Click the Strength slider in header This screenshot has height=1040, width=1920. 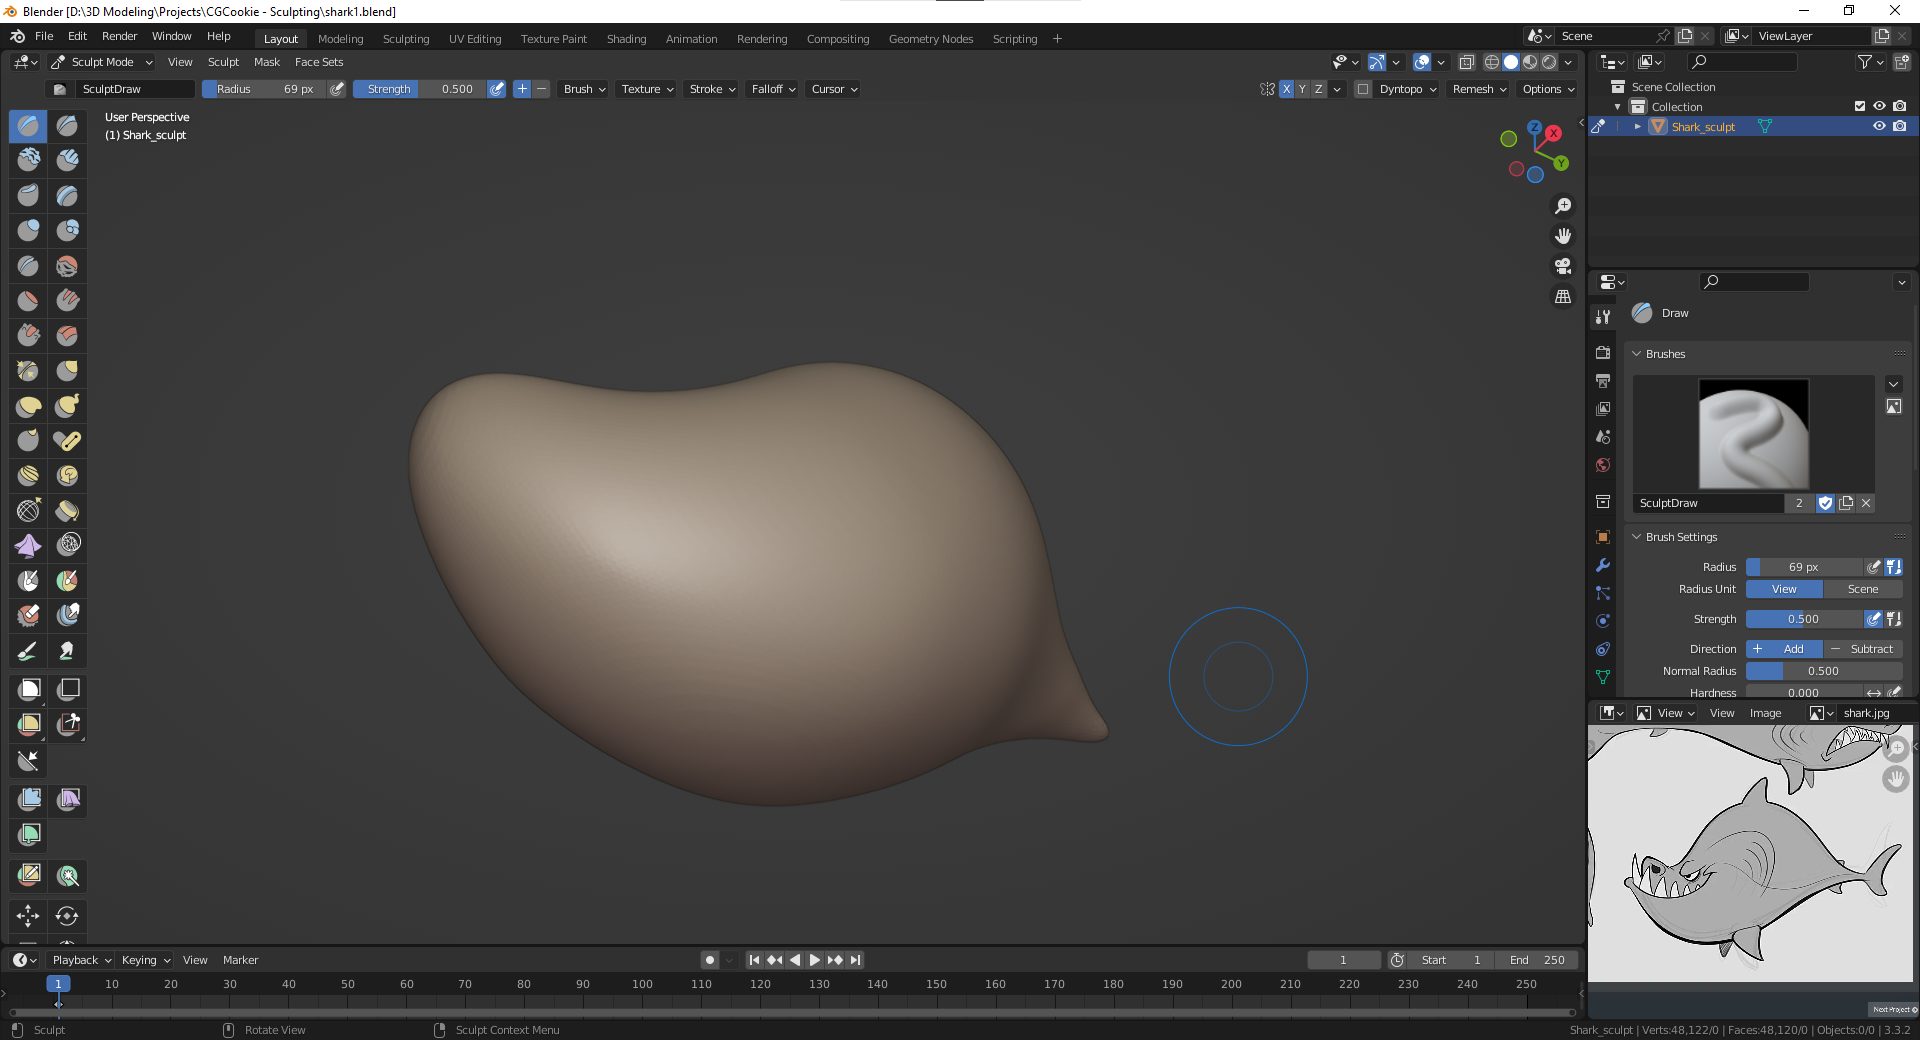click(x=419, y=89)
